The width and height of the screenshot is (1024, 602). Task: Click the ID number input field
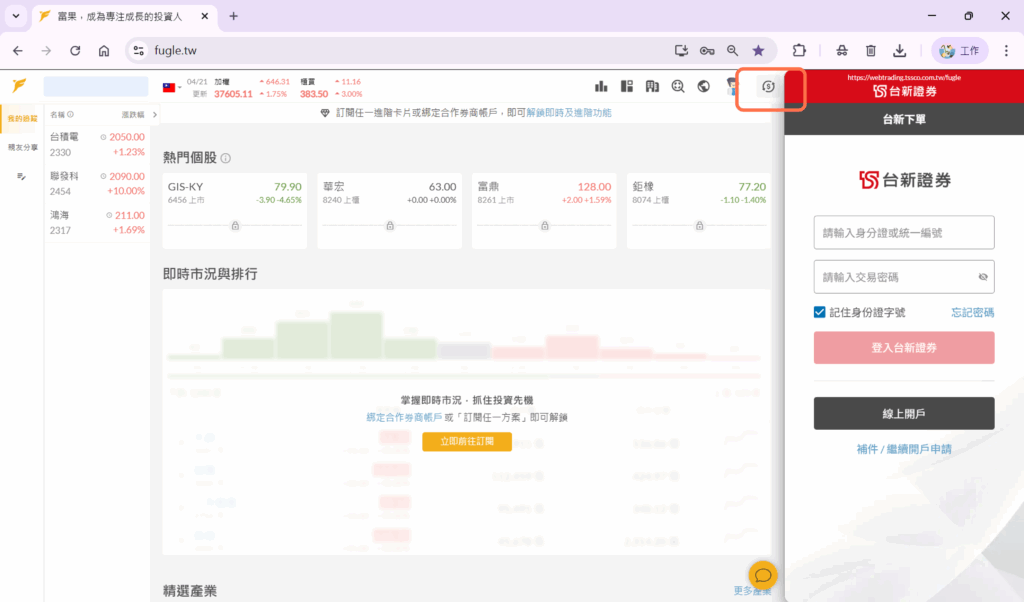click(x=904, y=233)
